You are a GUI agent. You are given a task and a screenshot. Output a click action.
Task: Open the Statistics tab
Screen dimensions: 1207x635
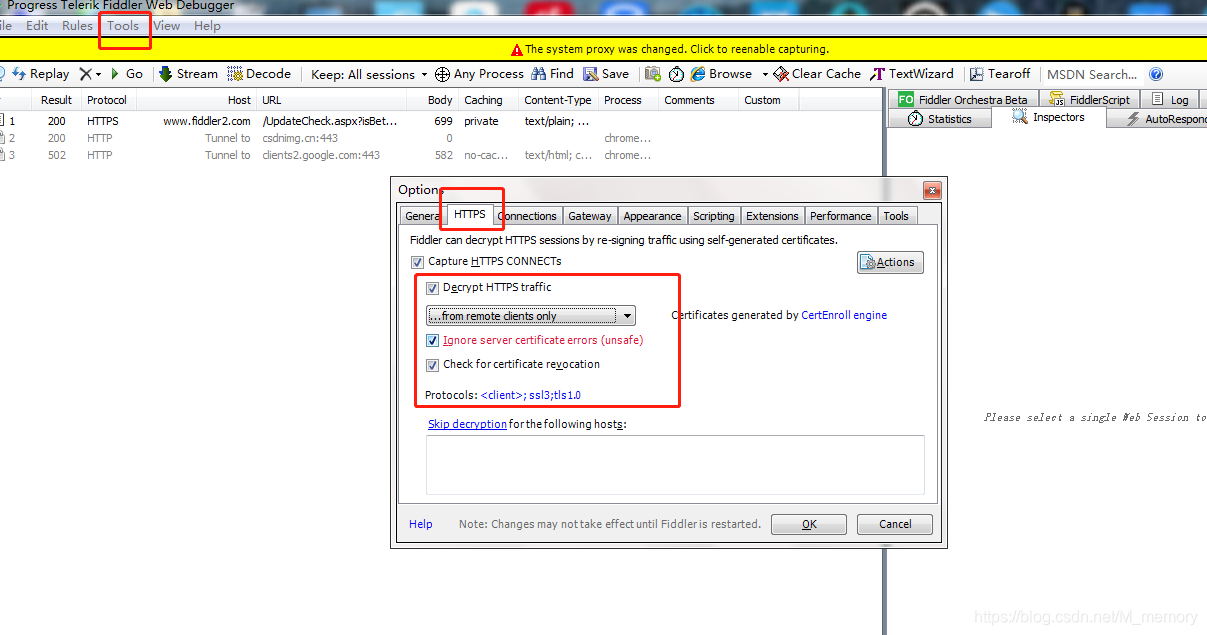(x=940, y=118)
